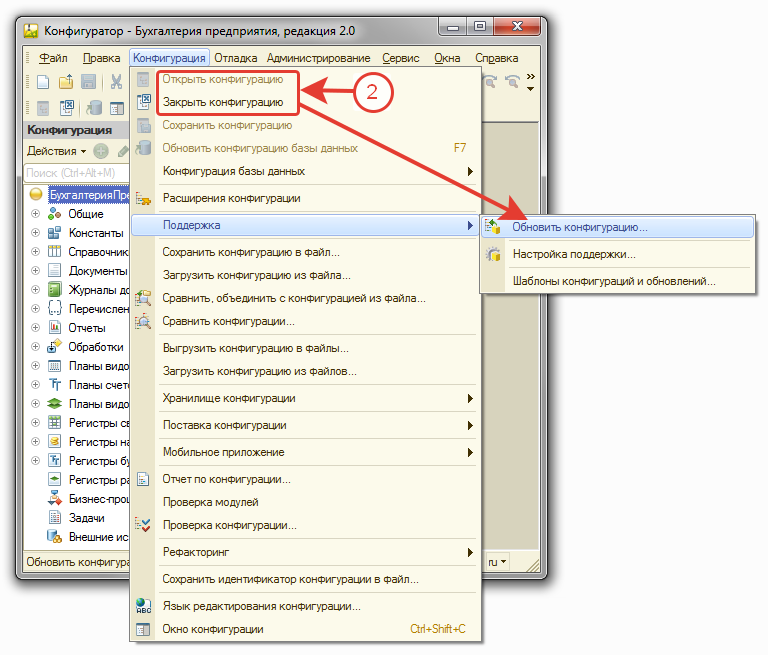Select Шаблоны конфигураций и обновлений...
Viewport: 768px width, 655px height.
tap(617, 281)
